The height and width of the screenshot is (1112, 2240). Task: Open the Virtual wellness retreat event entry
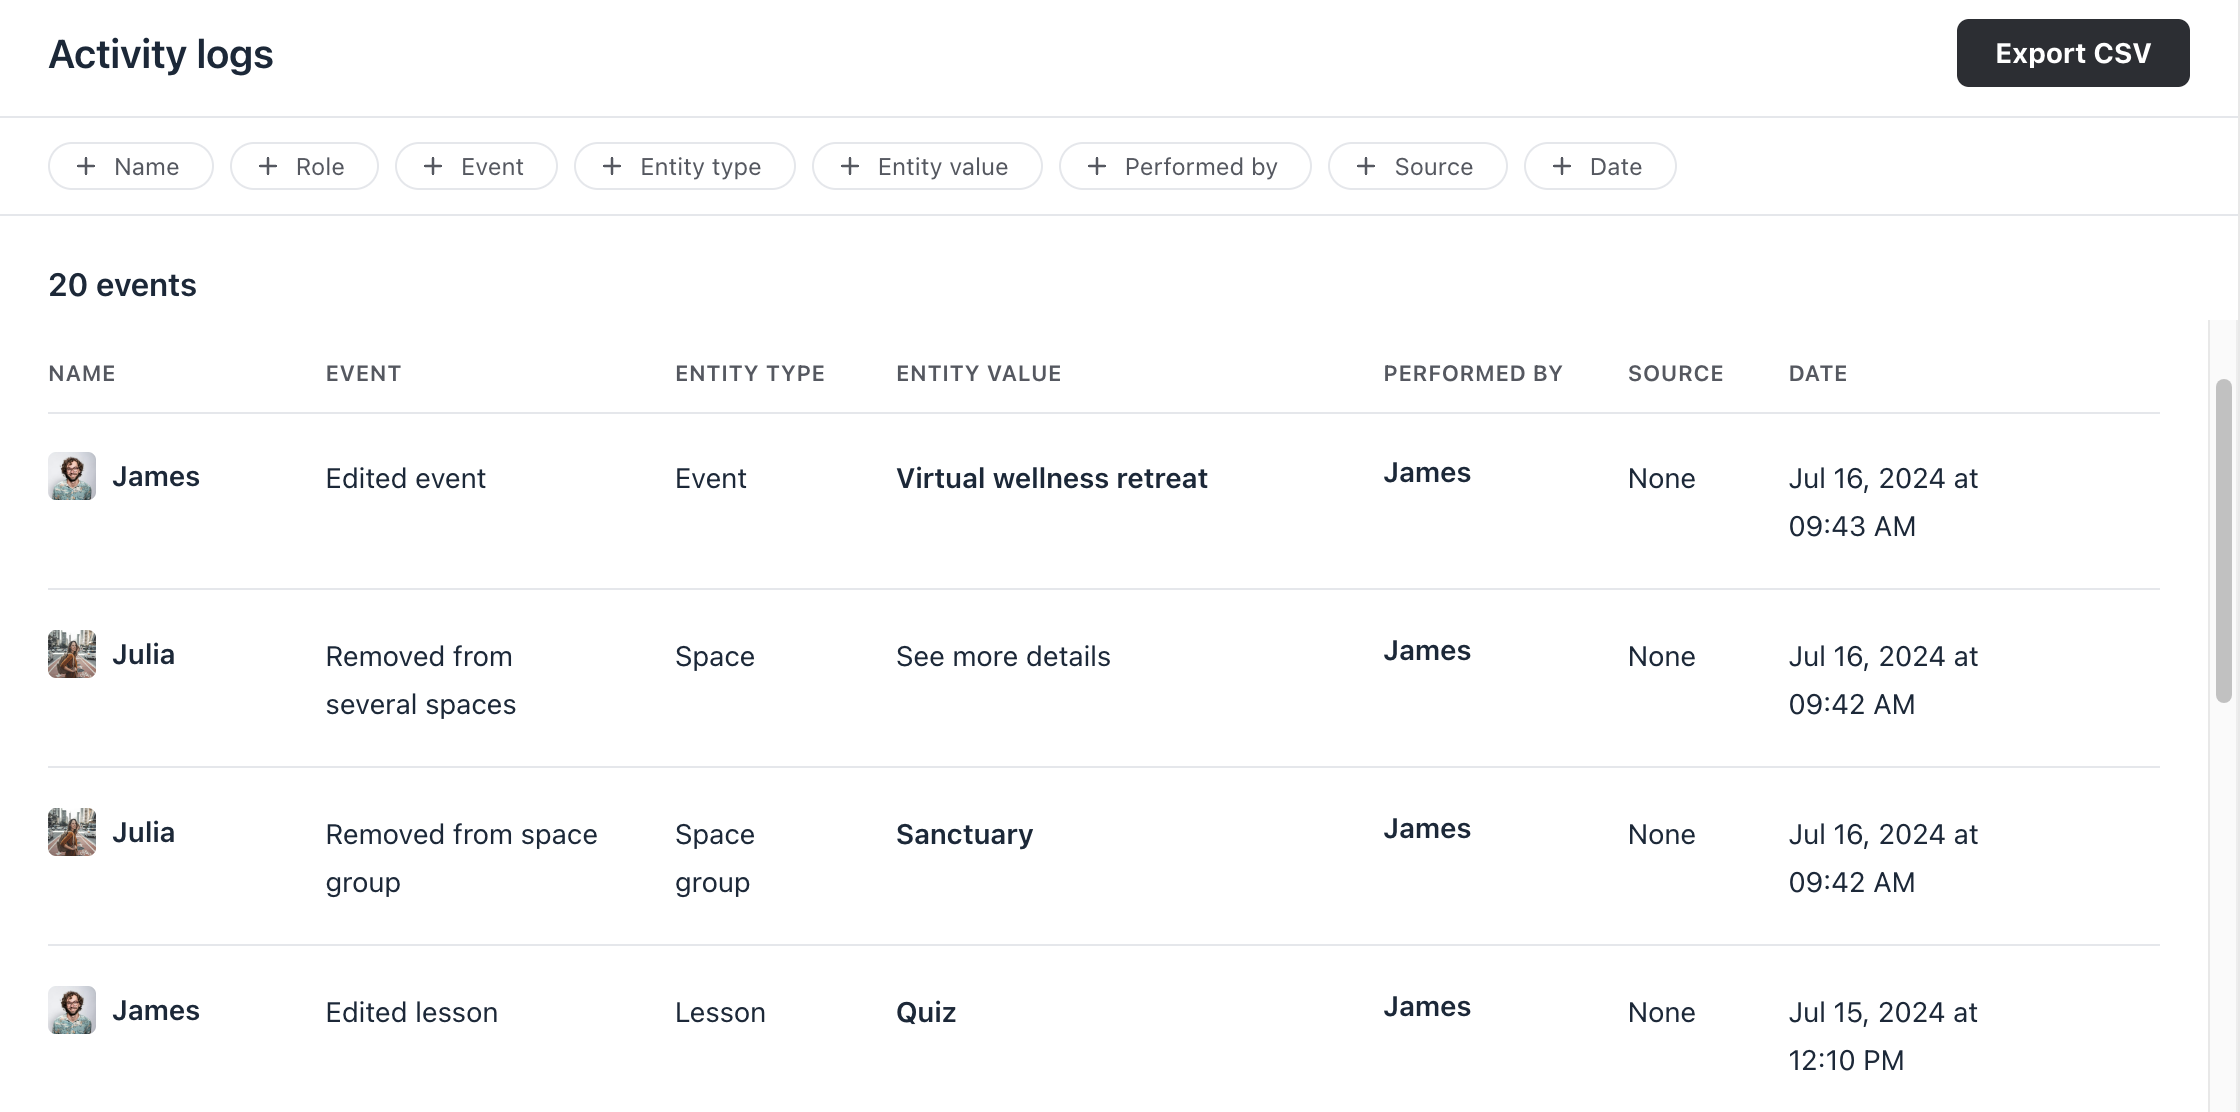[x=1051, y=478]
